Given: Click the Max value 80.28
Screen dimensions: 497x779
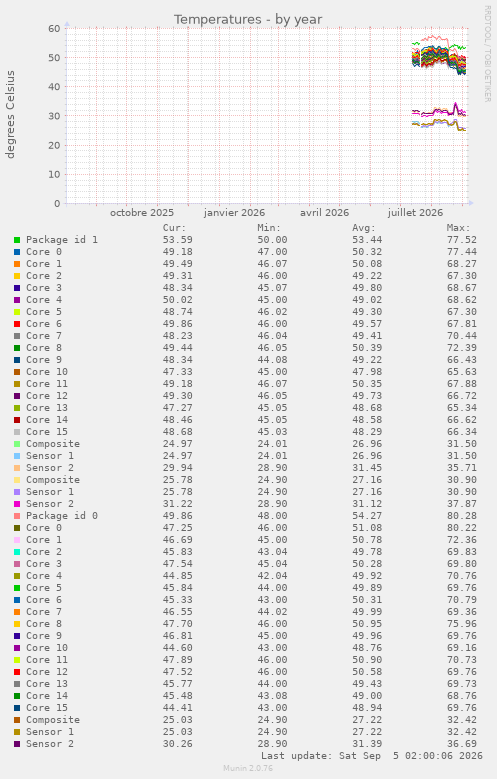Looking at the screenshot, I should click(x=462, y=516).
